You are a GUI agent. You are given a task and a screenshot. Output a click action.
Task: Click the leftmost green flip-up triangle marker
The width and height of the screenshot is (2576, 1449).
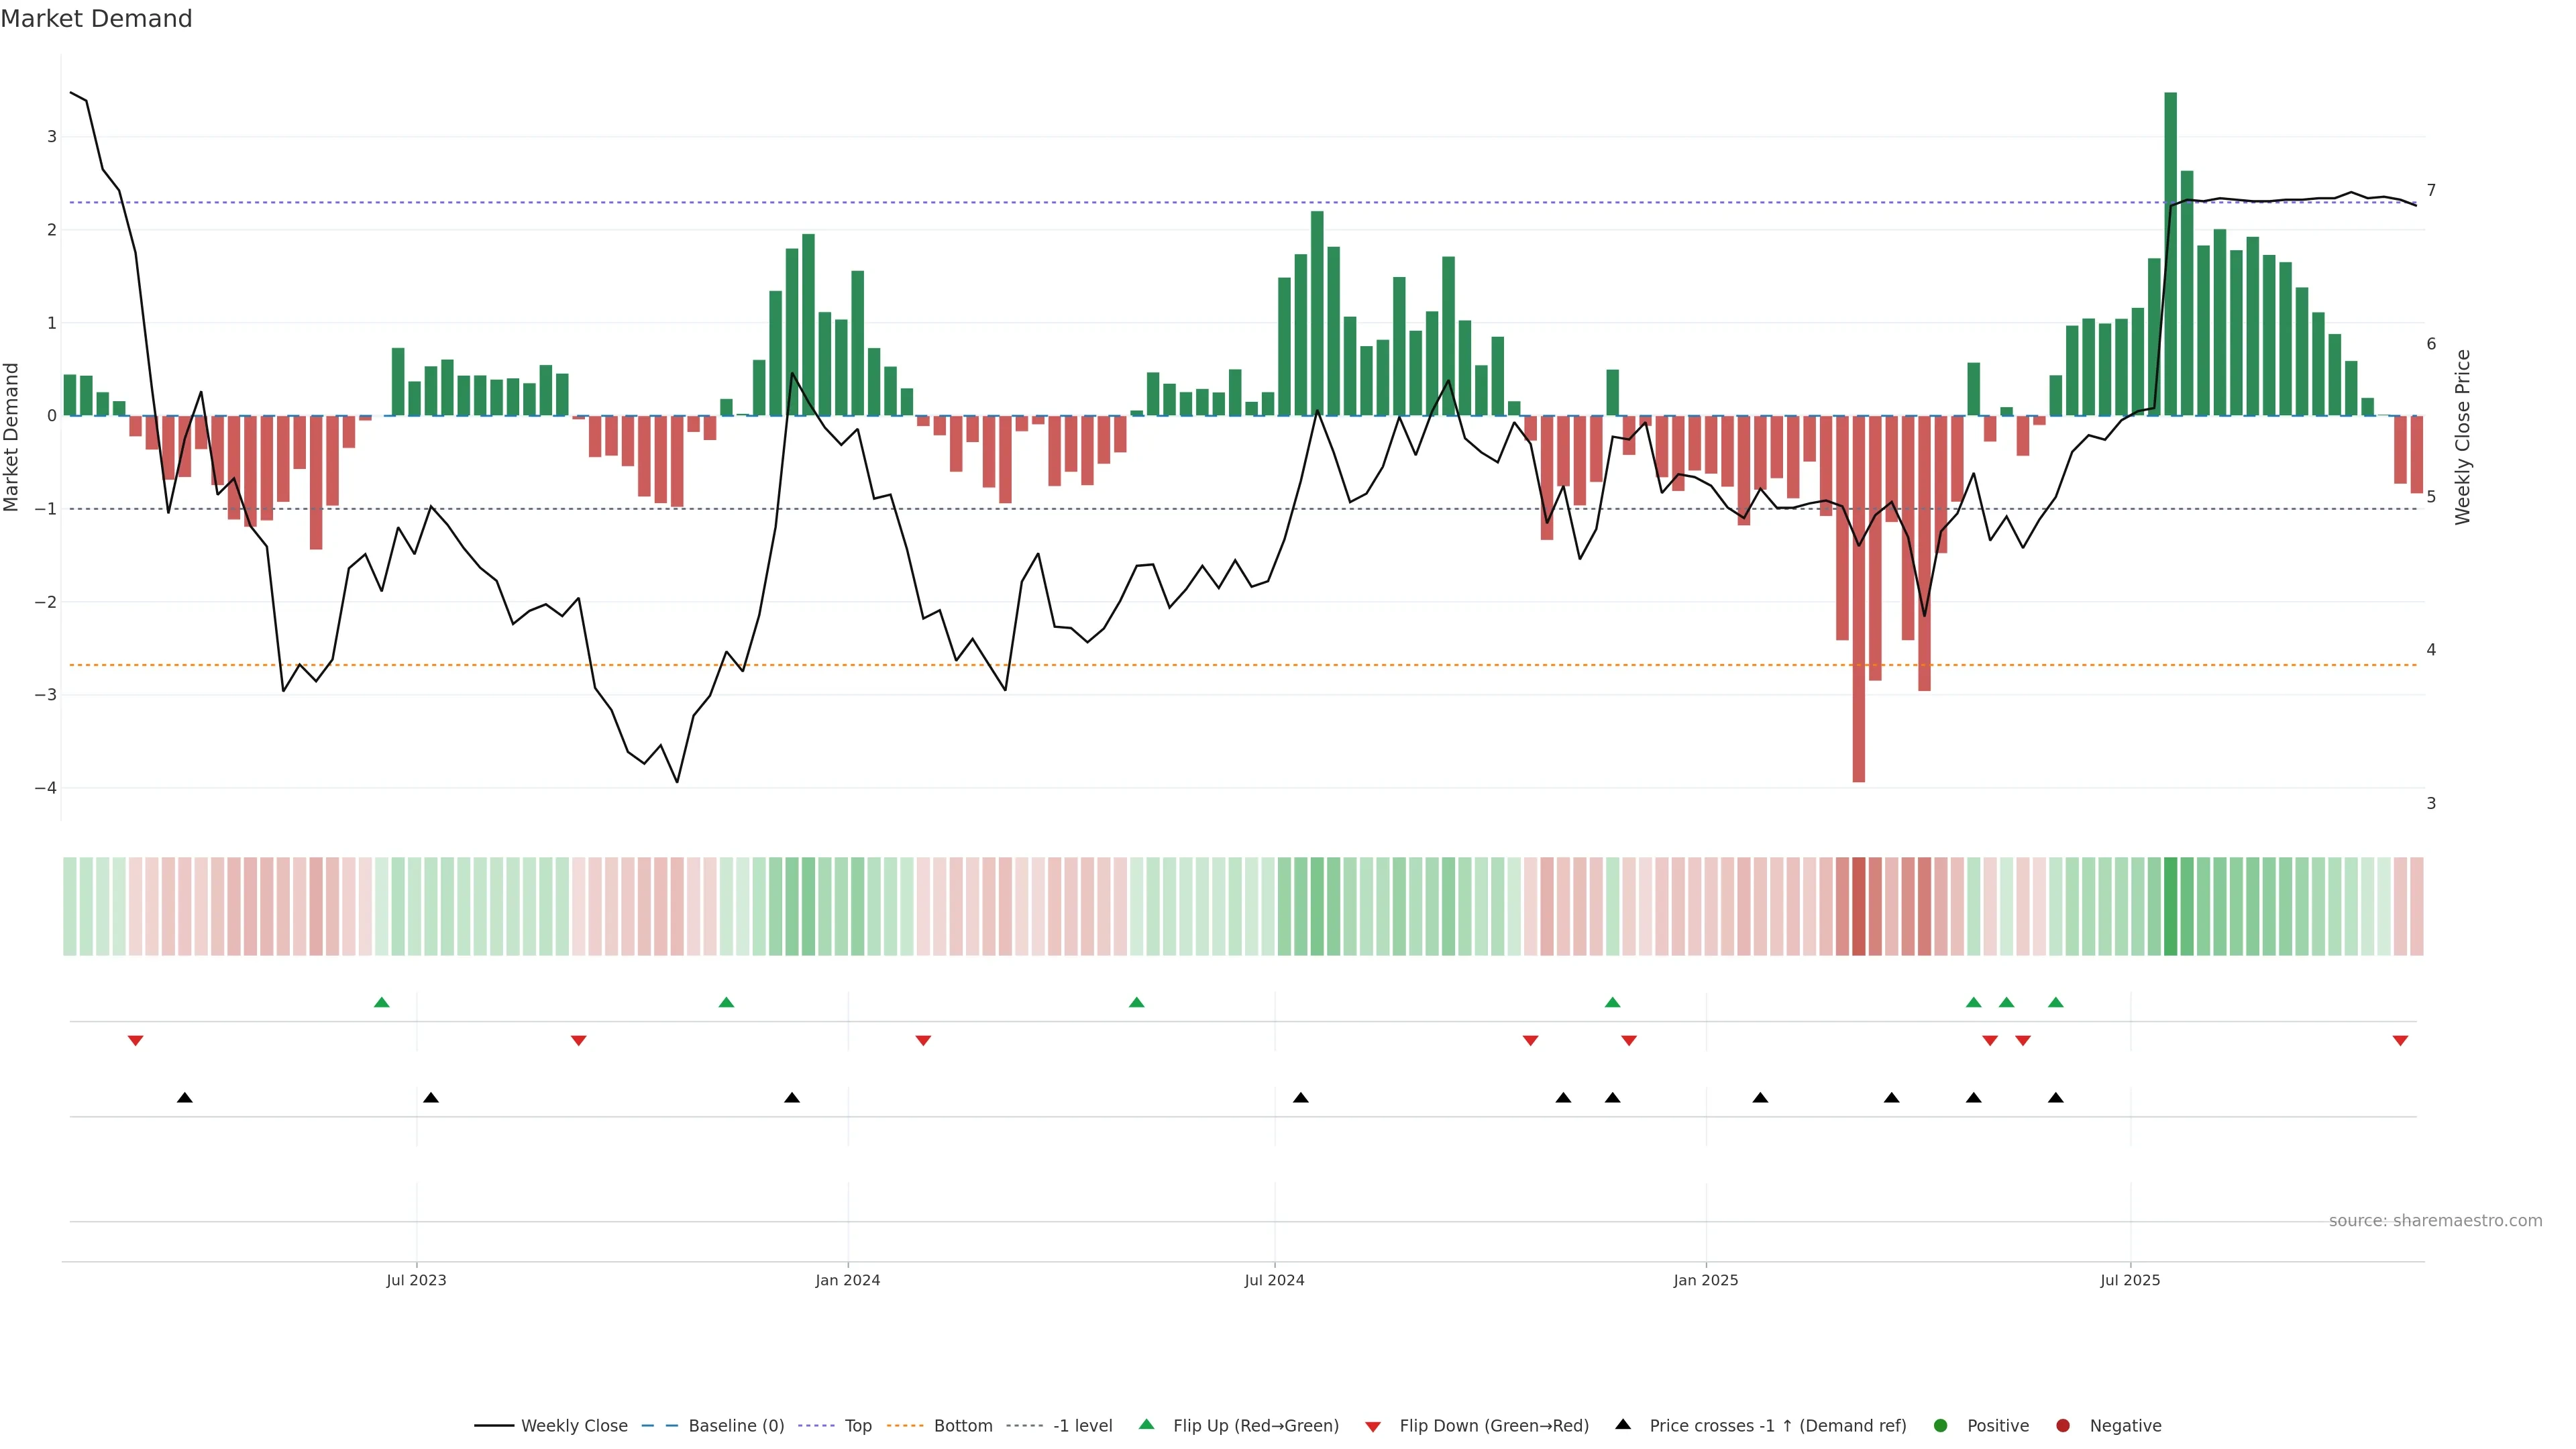pos(381,1003)
